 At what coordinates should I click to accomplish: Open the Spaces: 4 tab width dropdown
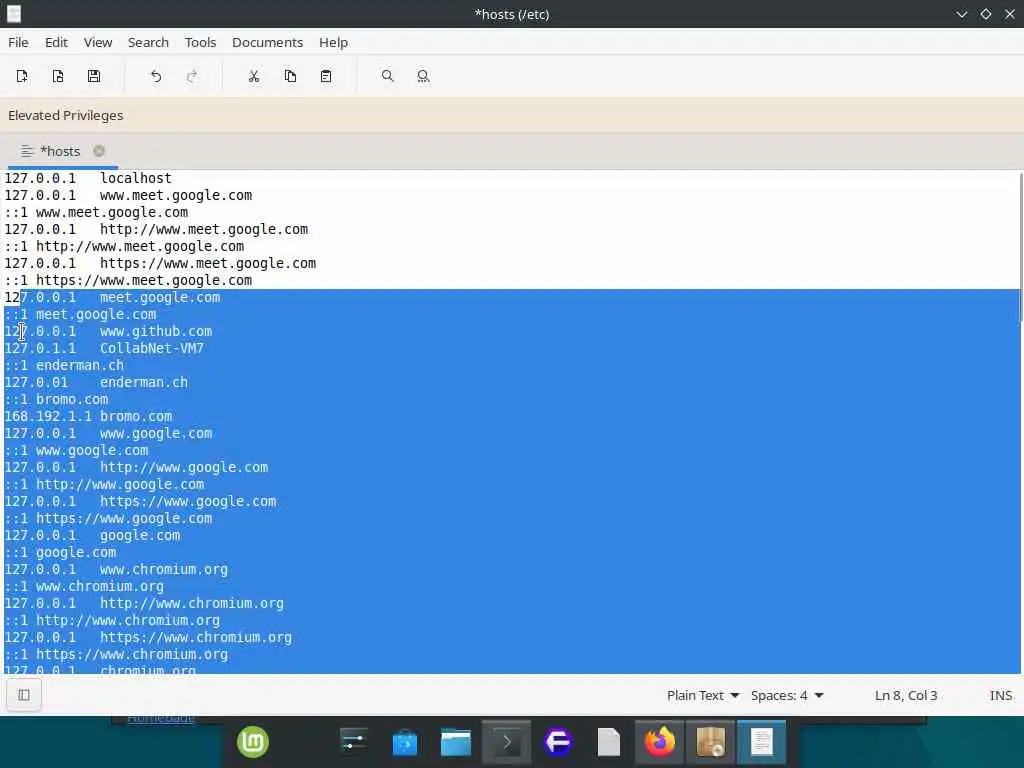tap(787, 696)
